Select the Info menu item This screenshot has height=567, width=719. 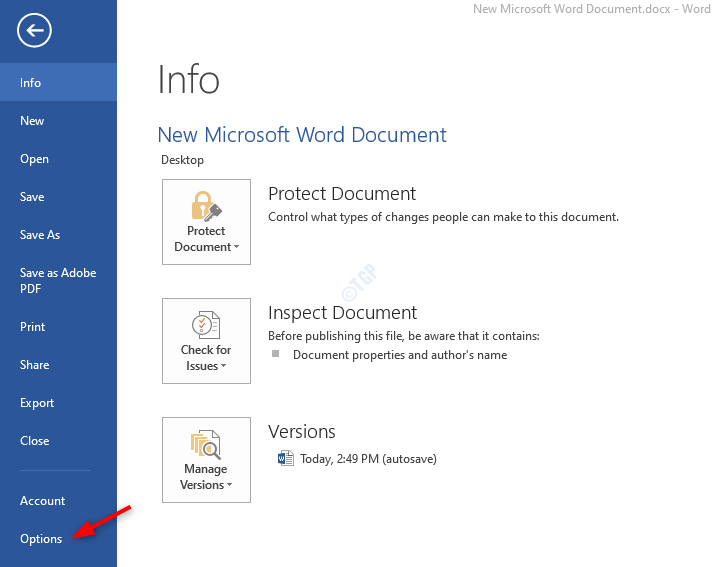58,83
